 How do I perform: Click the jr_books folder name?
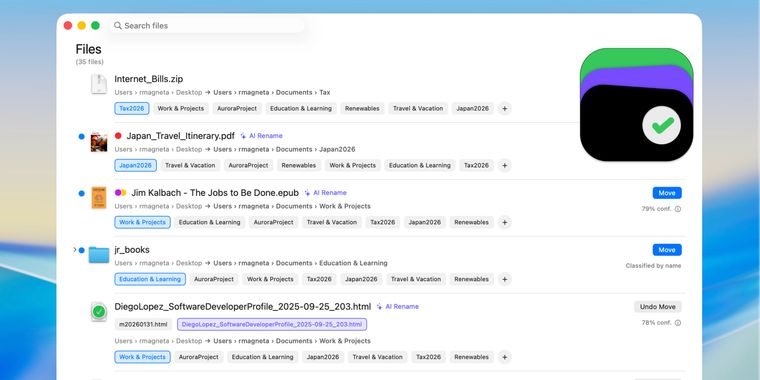132,250
